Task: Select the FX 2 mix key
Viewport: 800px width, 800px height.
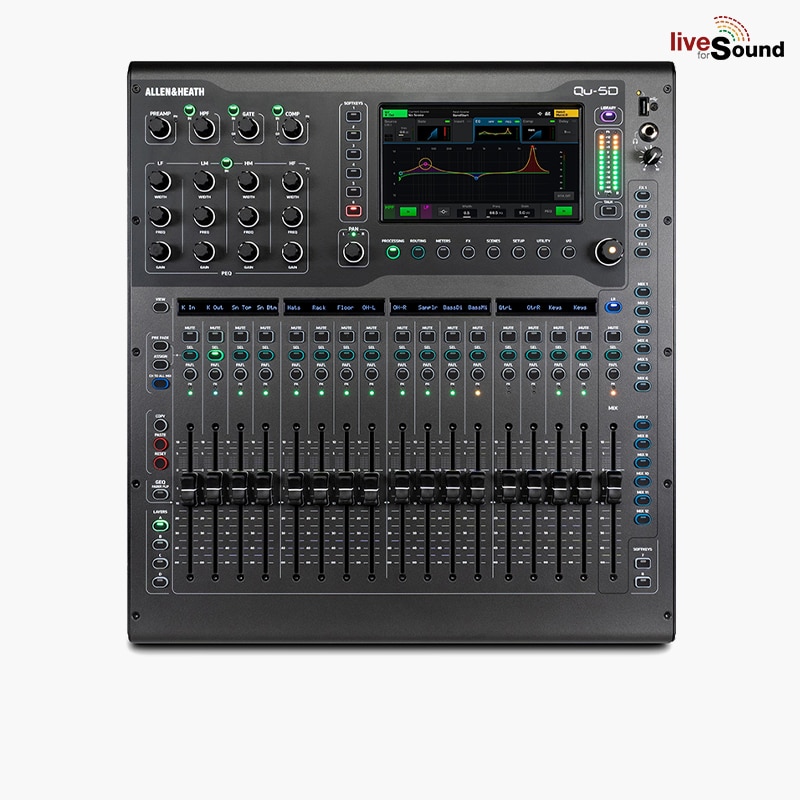Action: (x=642, y=214)
